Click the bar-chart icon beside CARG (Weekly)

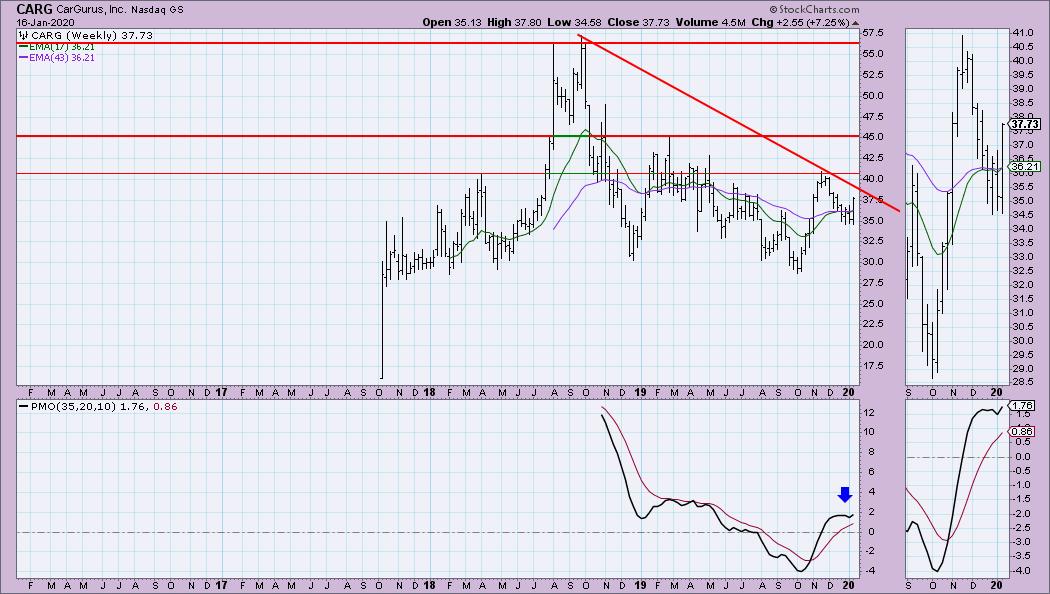click(23, 35)
